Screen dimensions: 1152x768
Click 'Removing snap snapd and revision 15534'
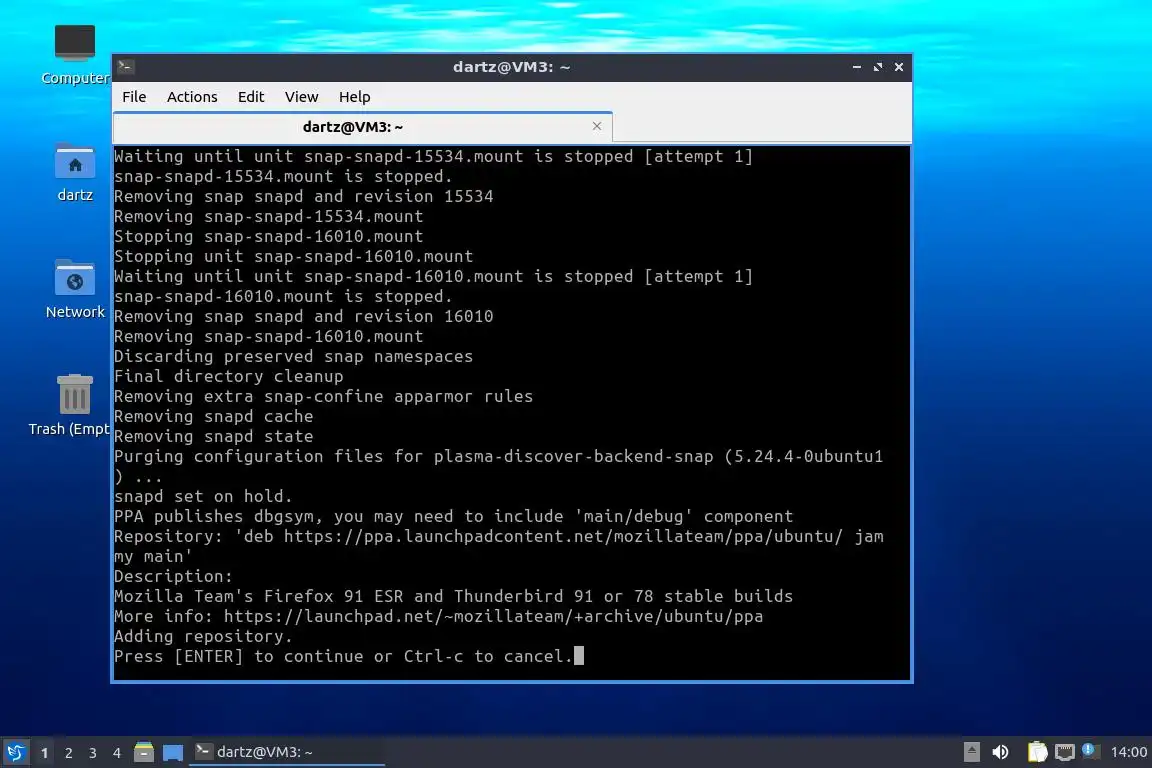[x=303, y=196]
